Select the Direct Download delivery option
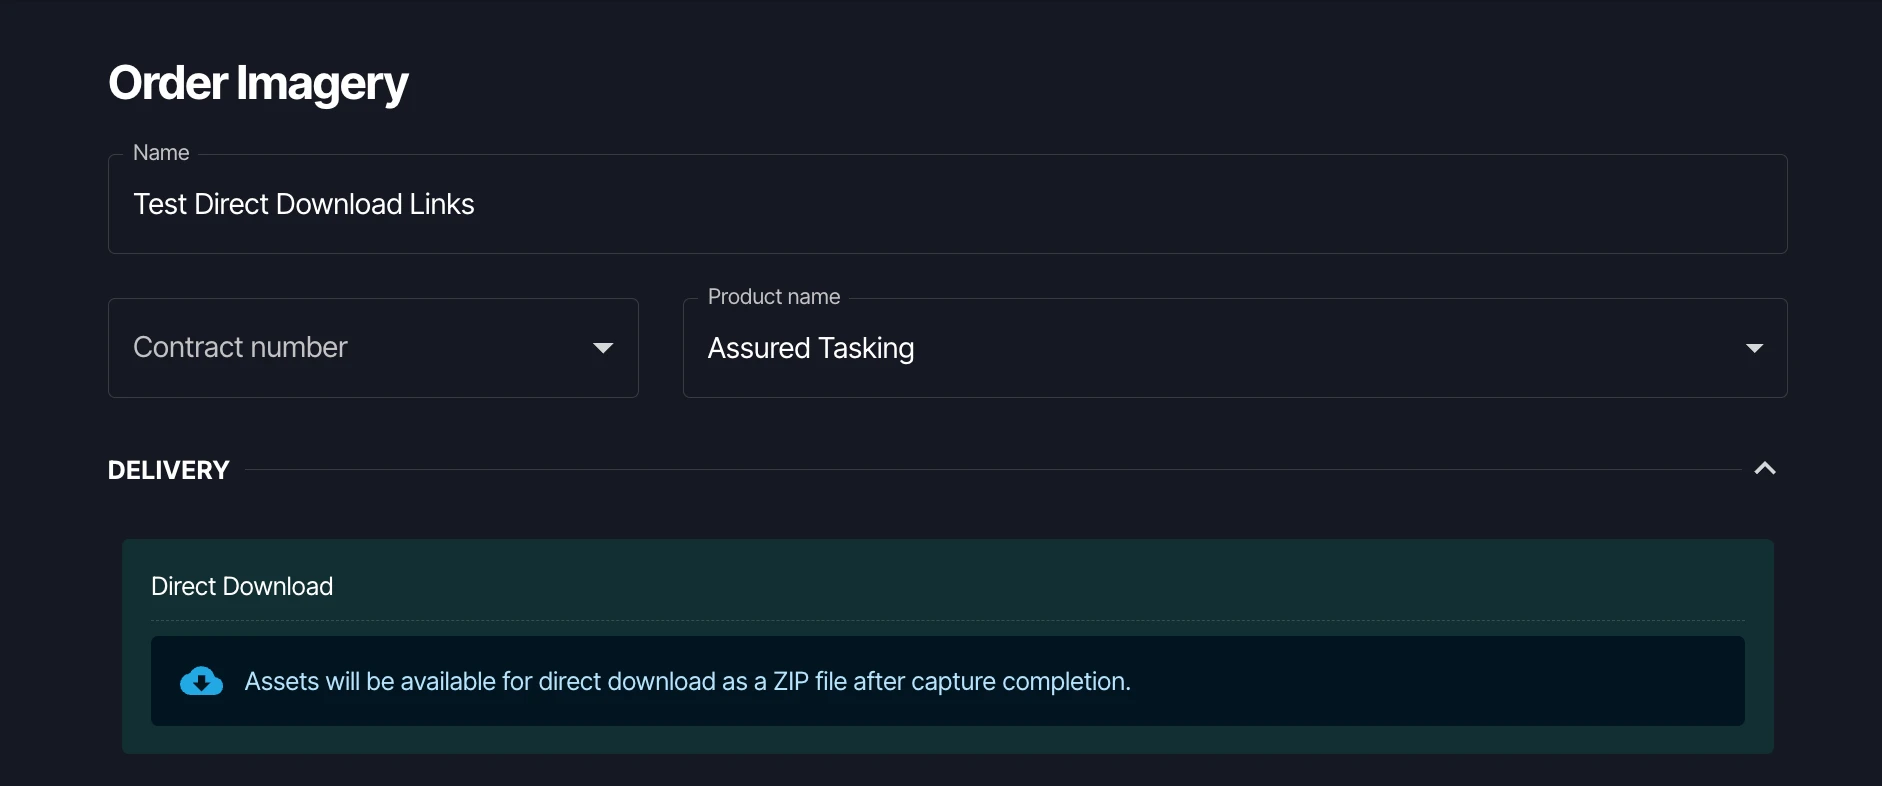The height and width of the screenshot is (786, 1882). coord(948,646)
